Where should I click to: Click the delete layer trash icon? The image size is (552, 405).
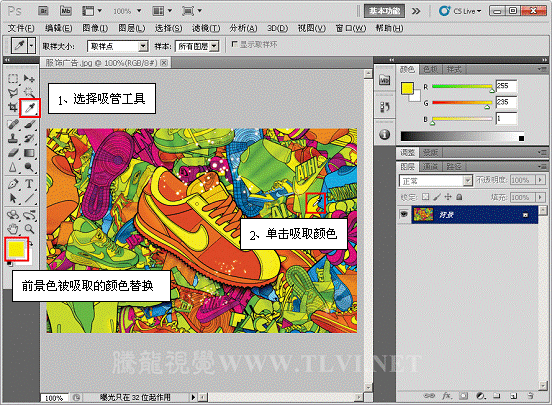tap(531, 395)
